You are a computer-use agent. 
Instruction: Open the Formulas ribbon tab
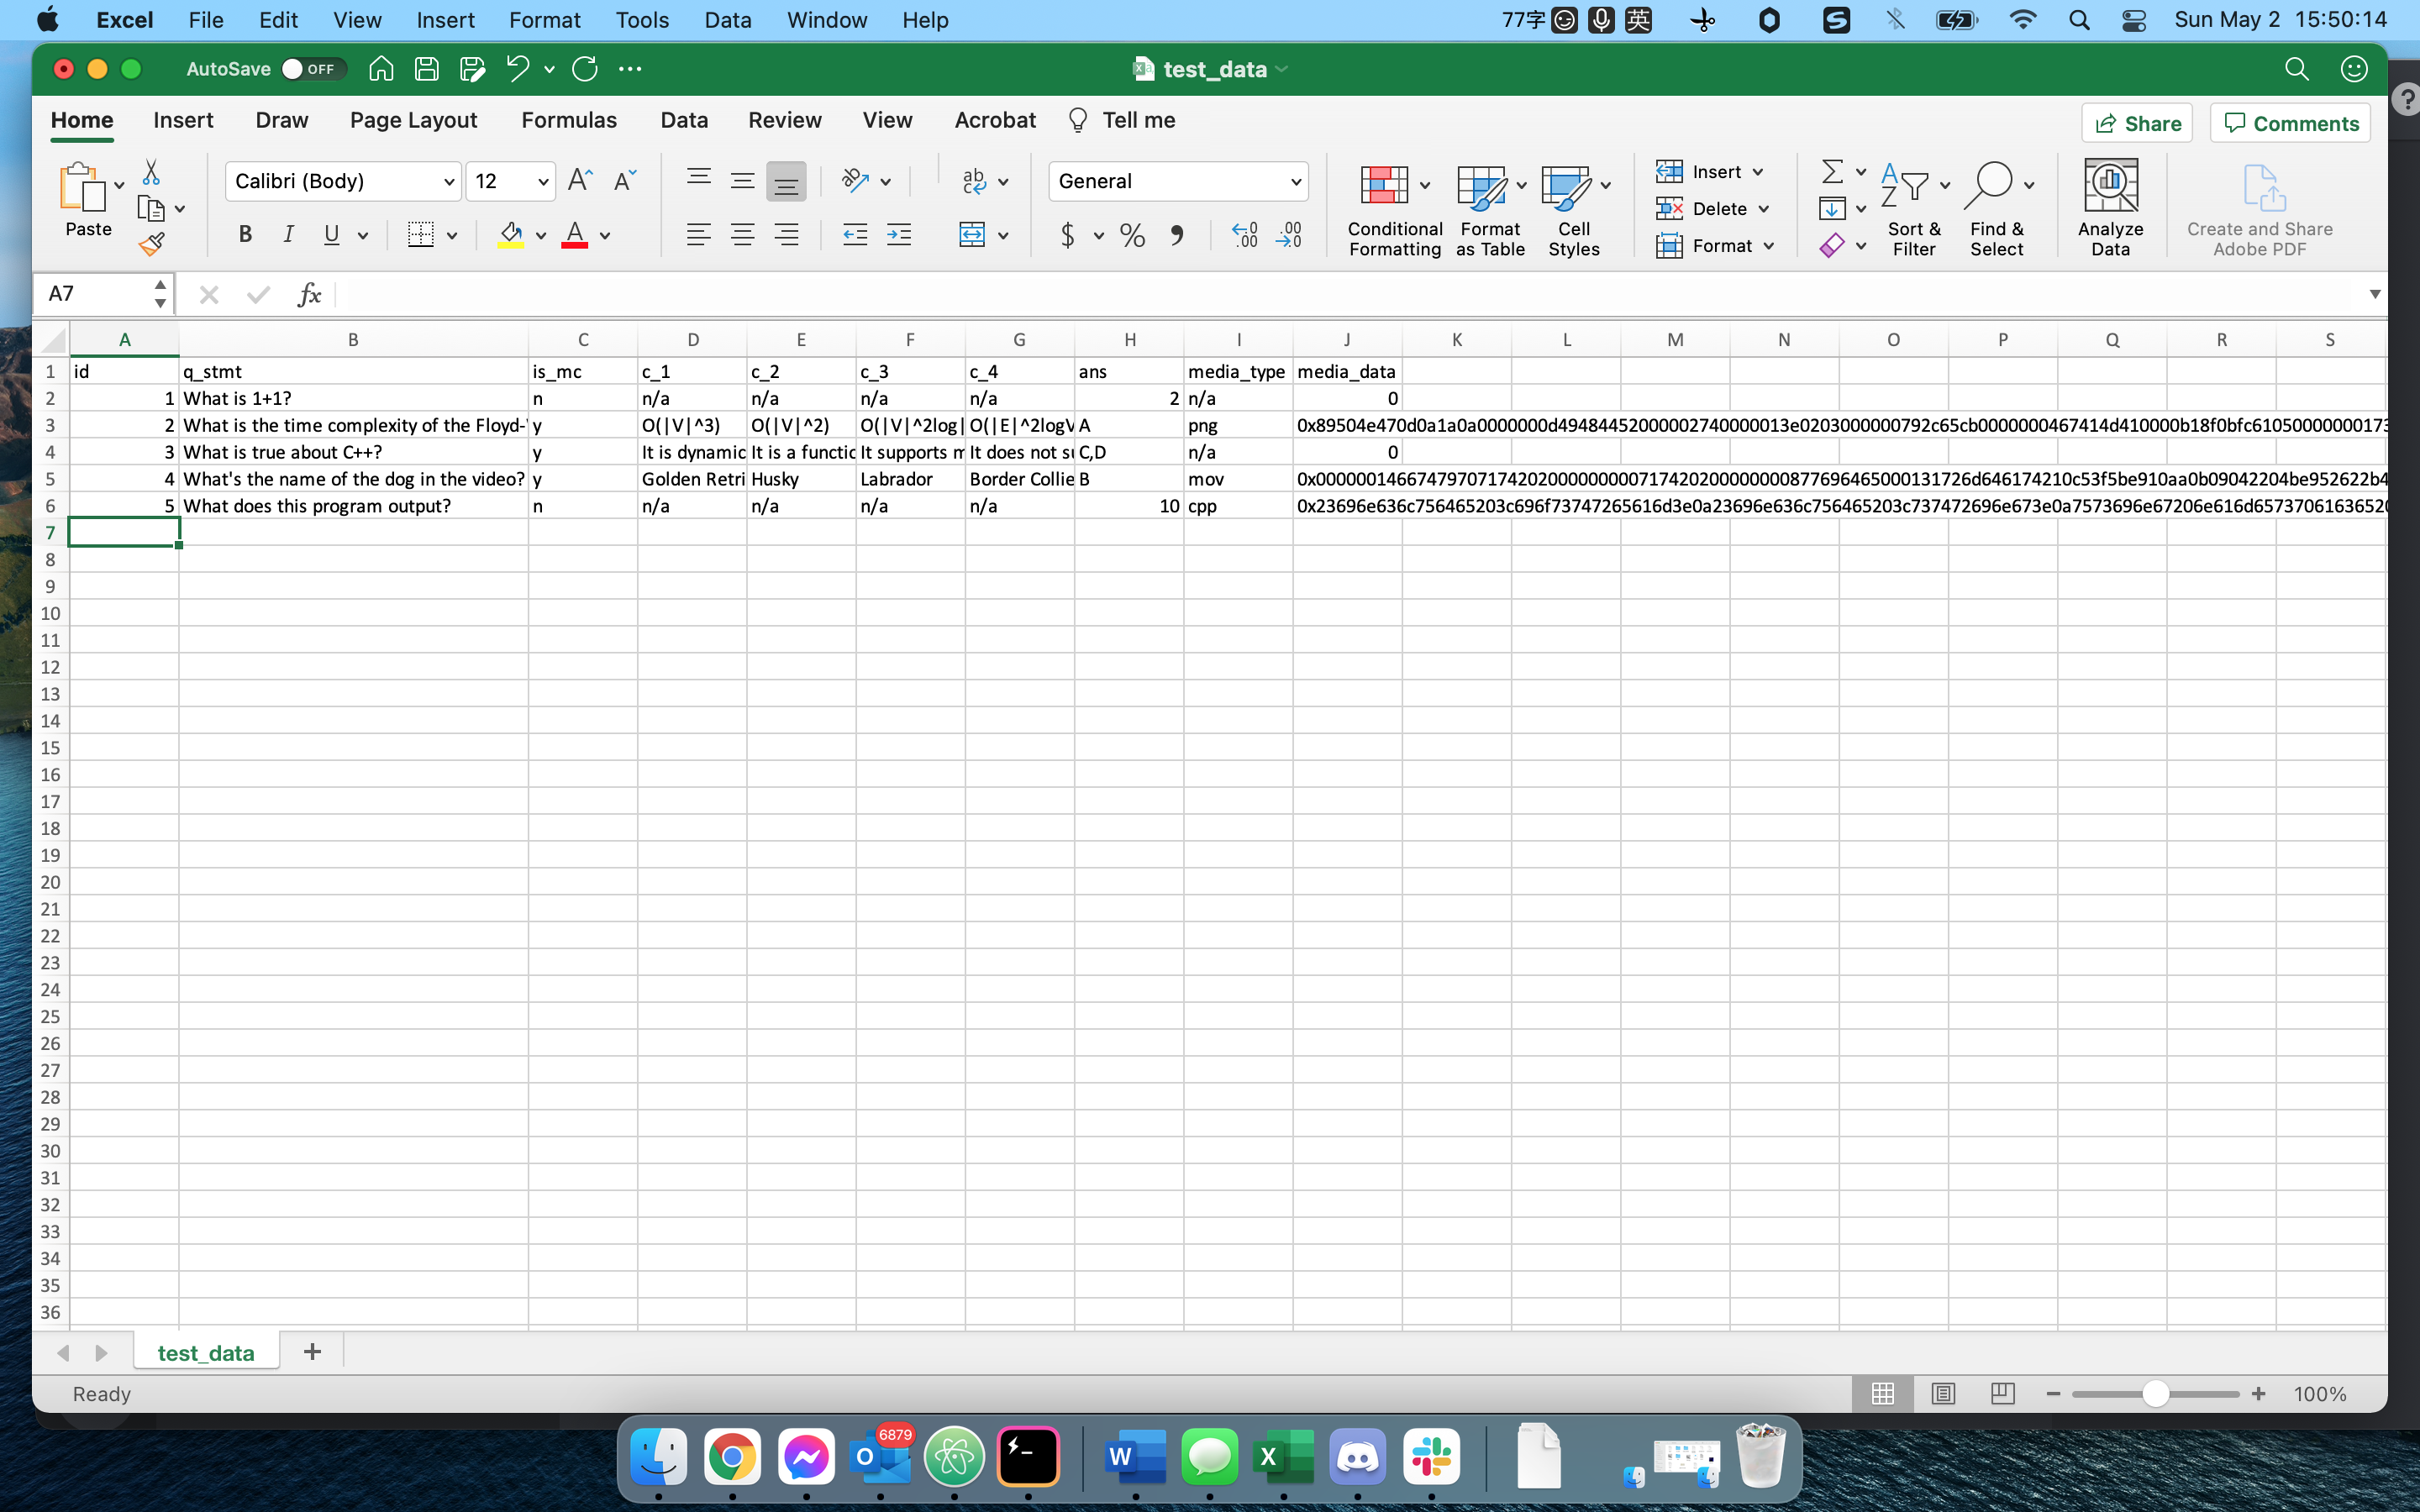(568, 120)
